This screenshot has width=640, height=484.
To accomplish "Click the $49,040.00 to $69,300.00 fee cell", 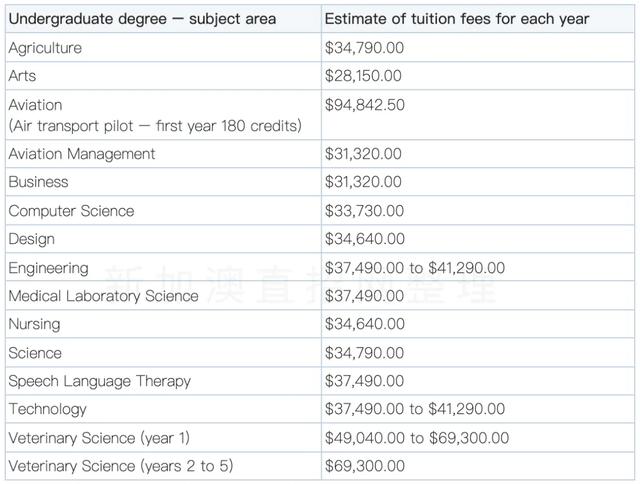I will pos(416,438).
